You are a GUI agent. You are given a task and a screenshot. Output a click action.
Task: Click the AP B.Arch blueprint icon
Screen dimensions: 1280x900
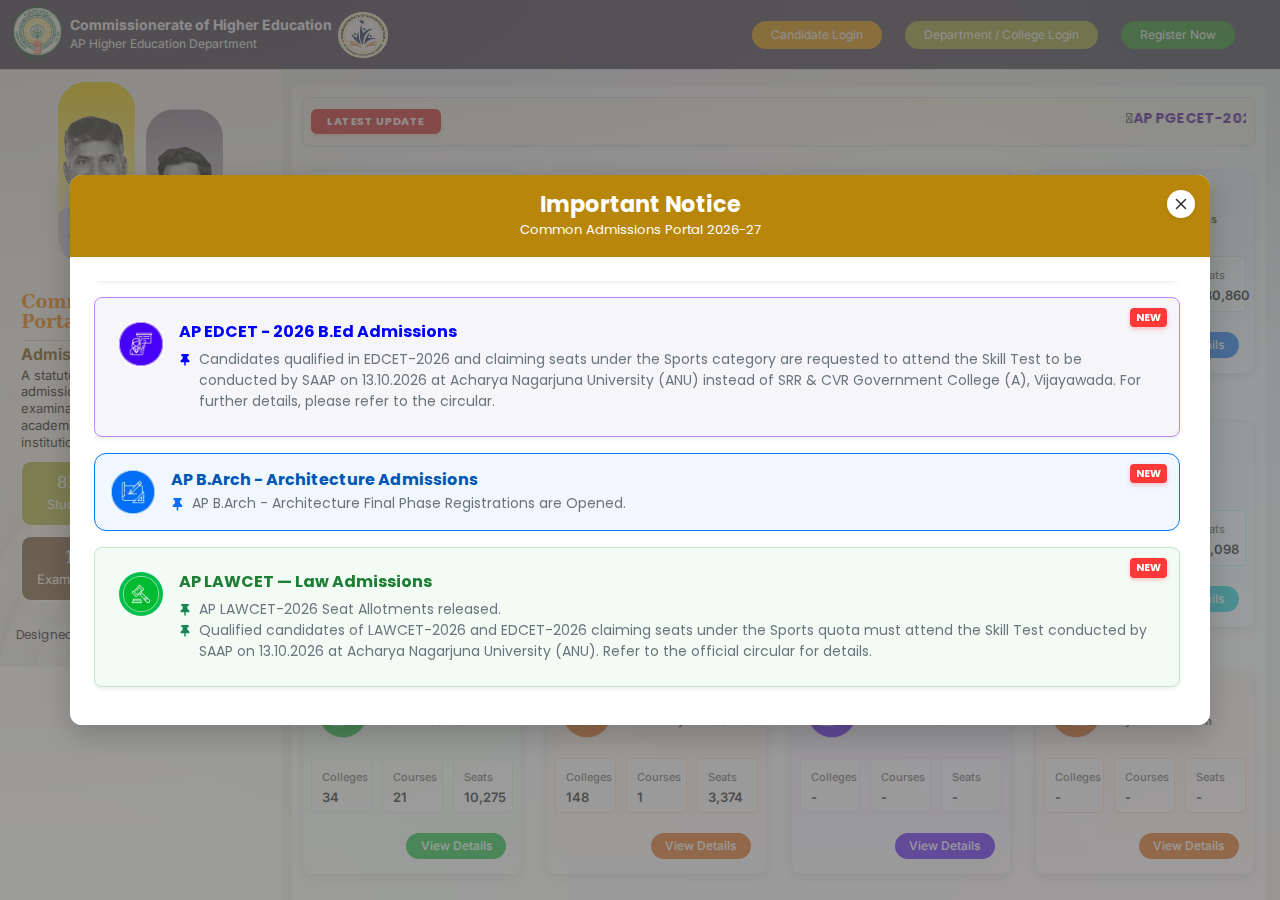pos(133,492)
